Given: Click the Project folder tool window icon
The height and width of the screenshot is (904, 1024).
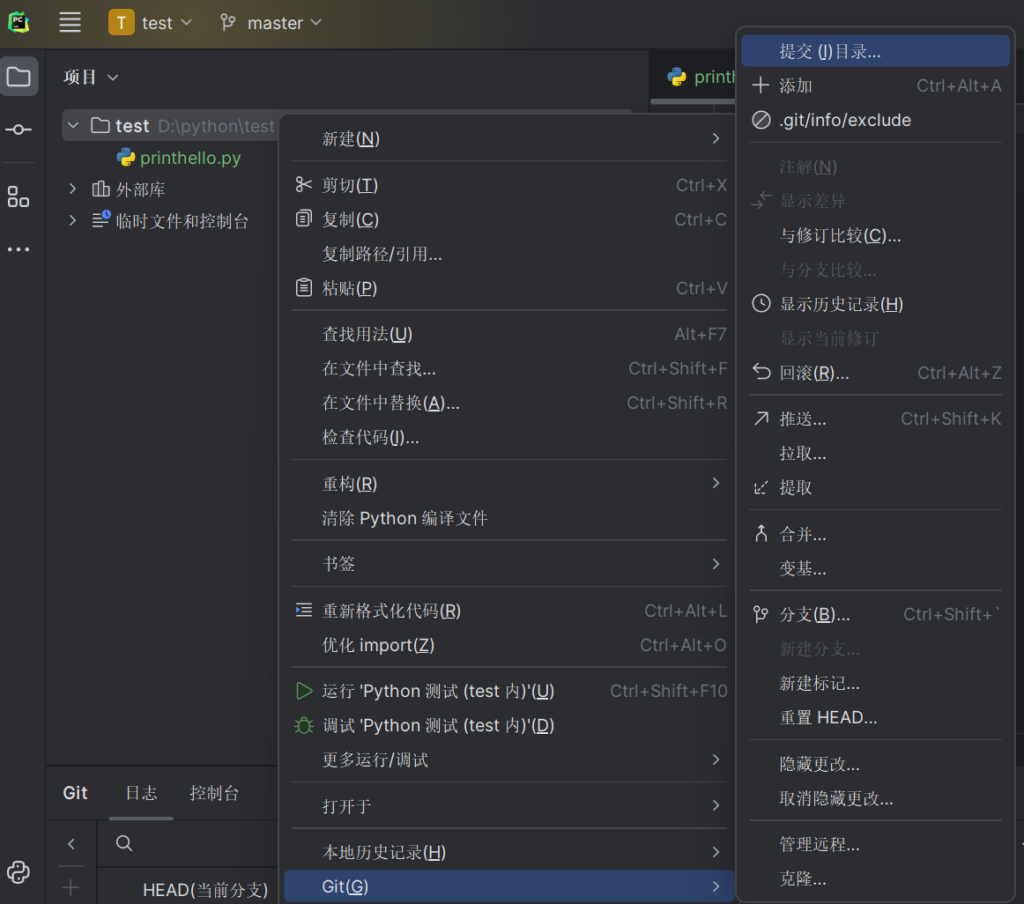Looking at the screenshot, I should tap(19, 77).
